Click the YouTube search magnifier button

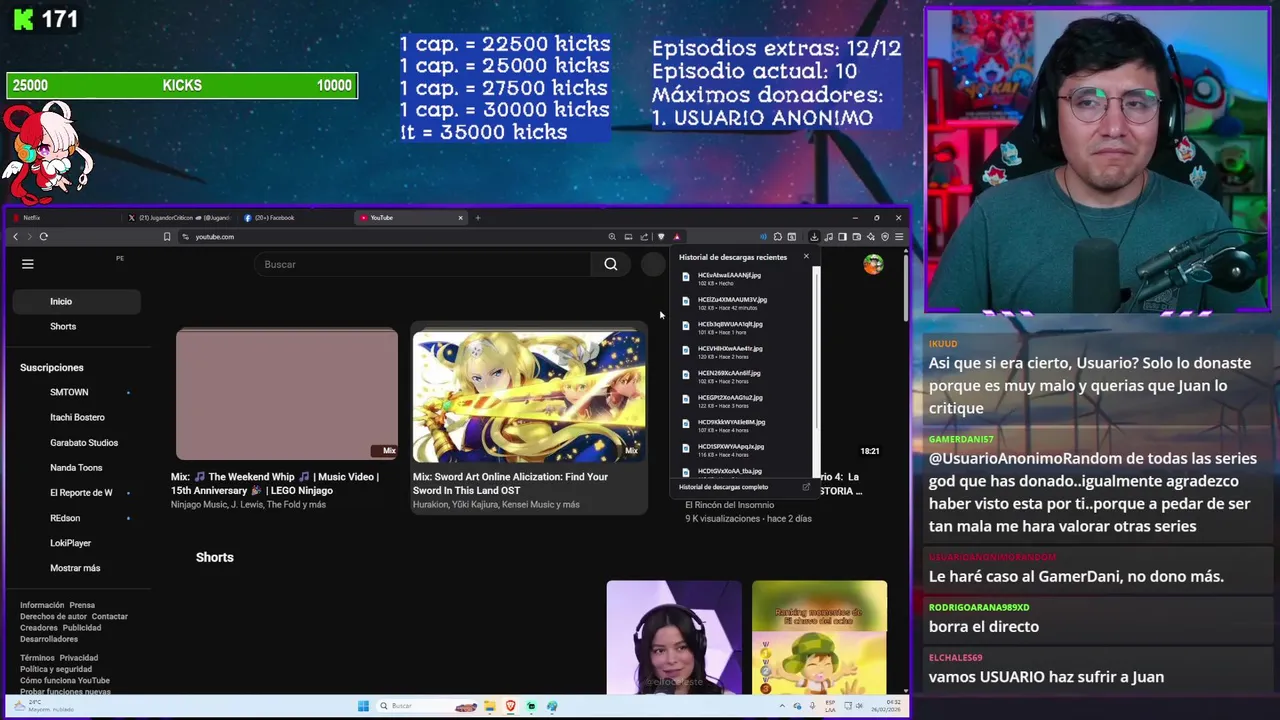tap(611, 264)
